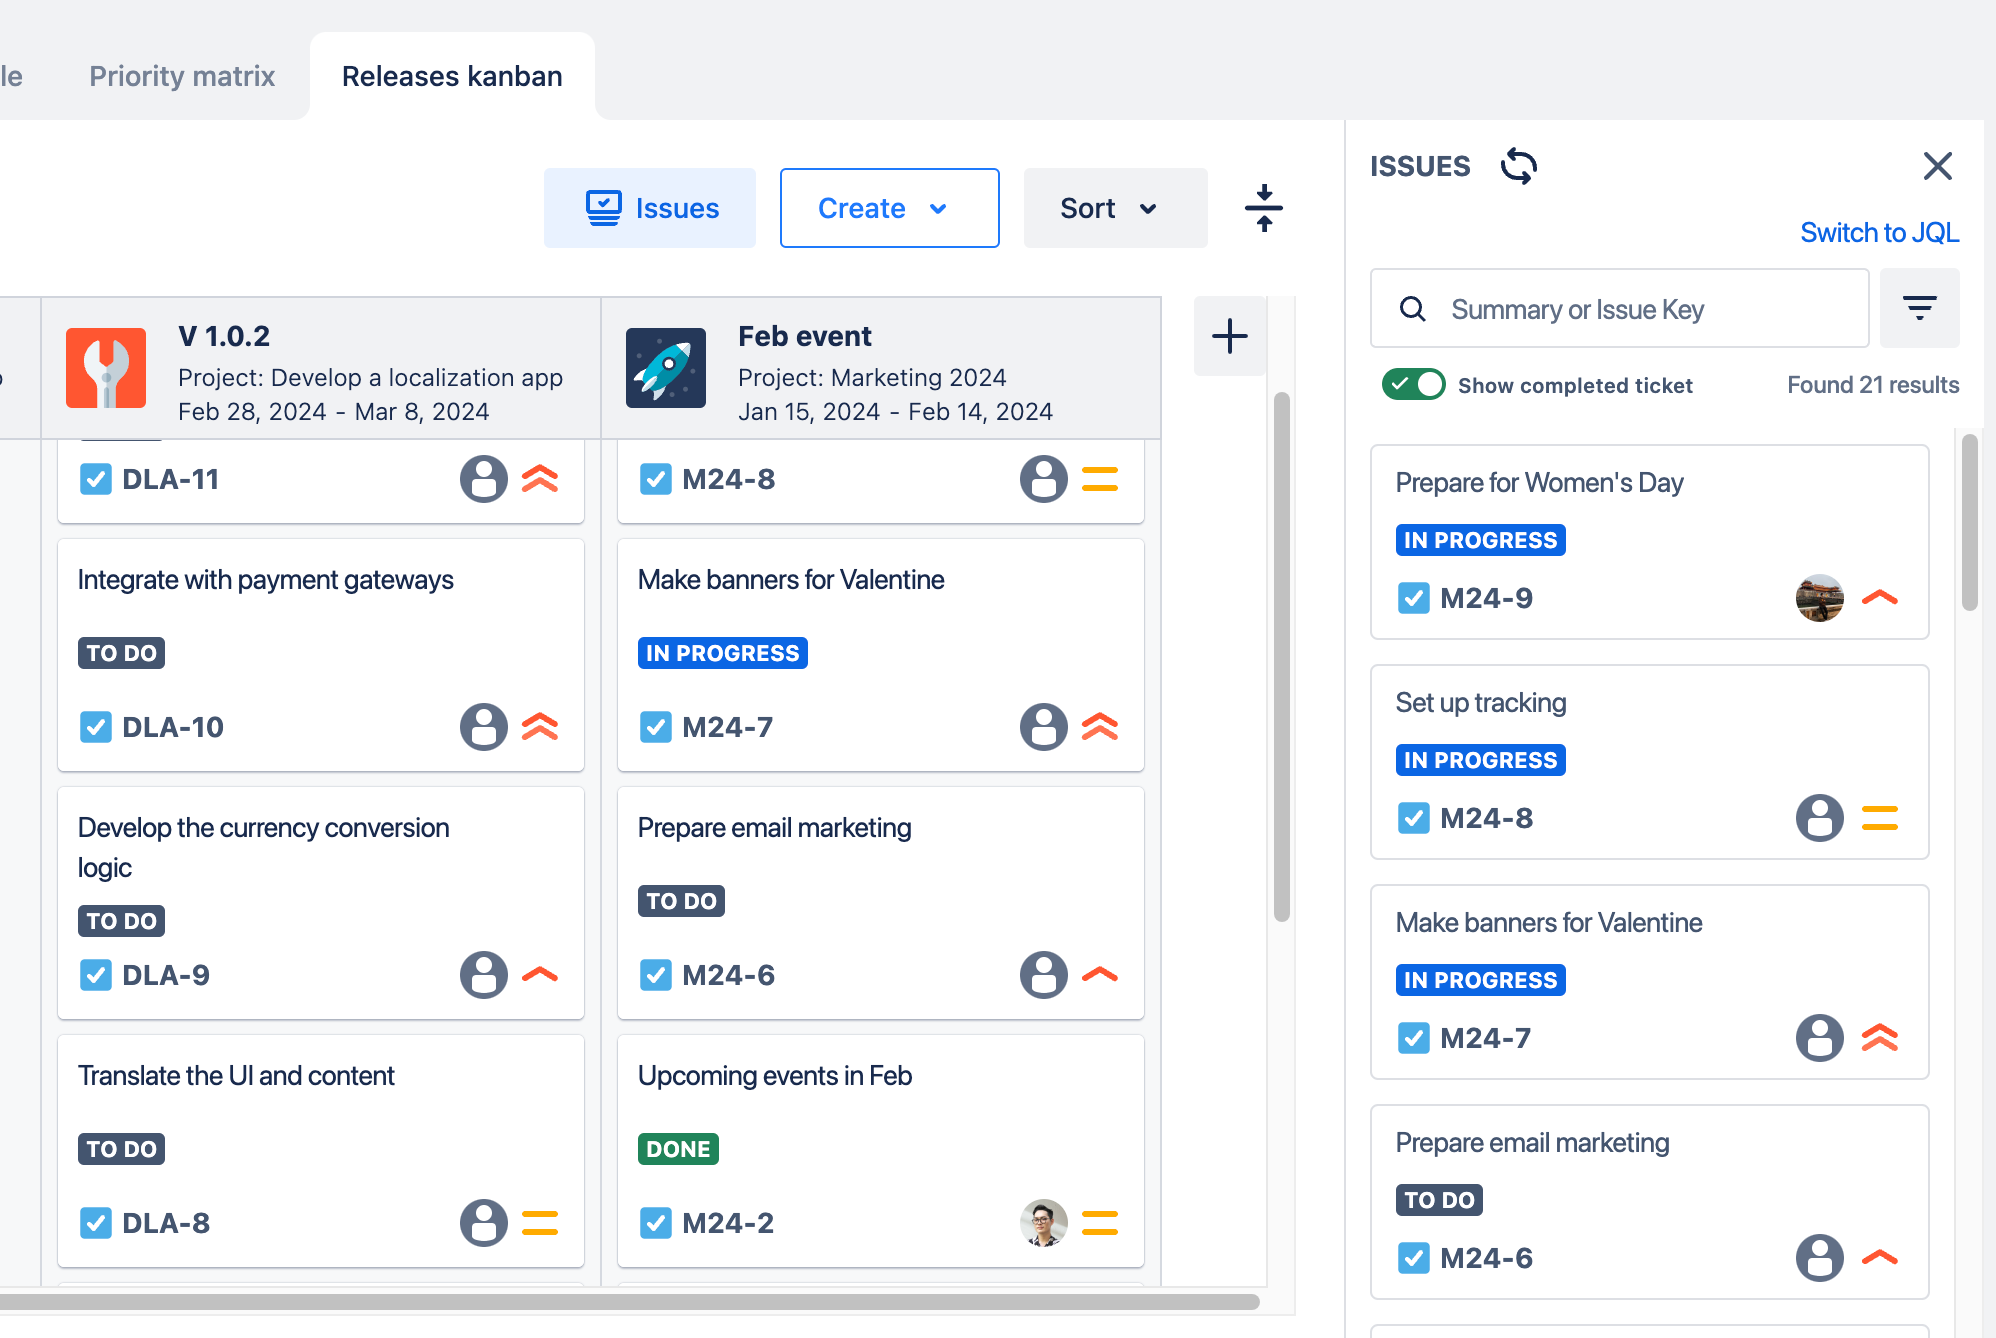The image size is (1996, 1338).
Task: Click the assignee photo on M24-2 card
Action: (1043, 1223)
